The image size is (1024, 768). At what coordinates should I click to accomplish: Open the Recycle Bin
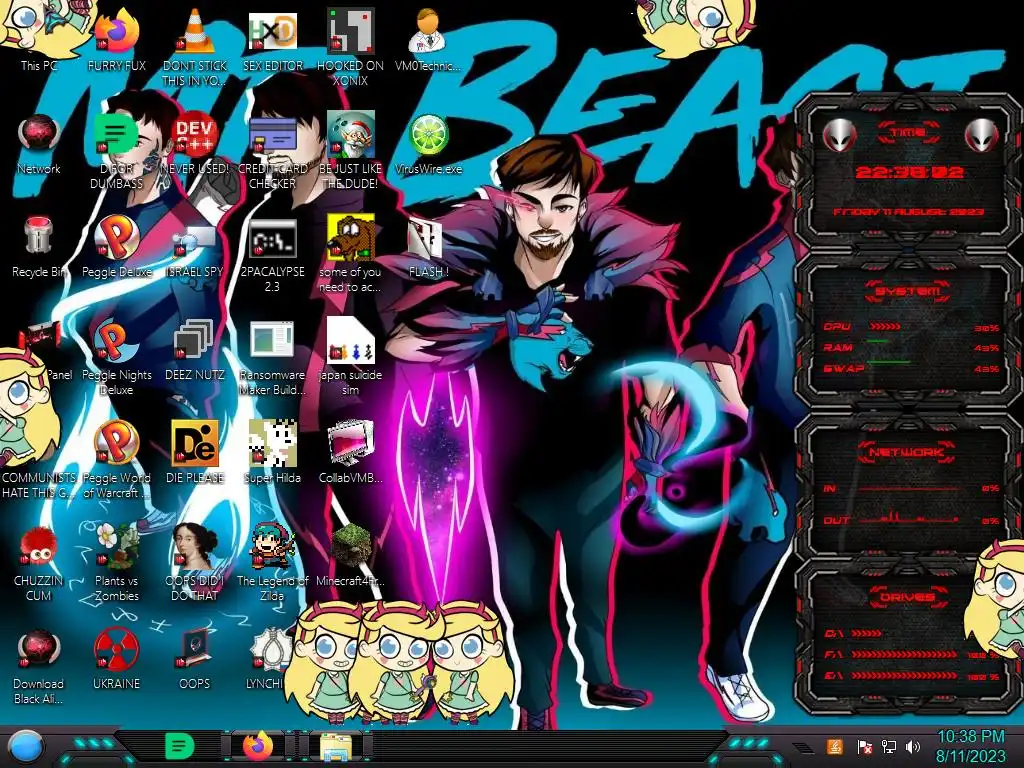click(x=39, y=247)
